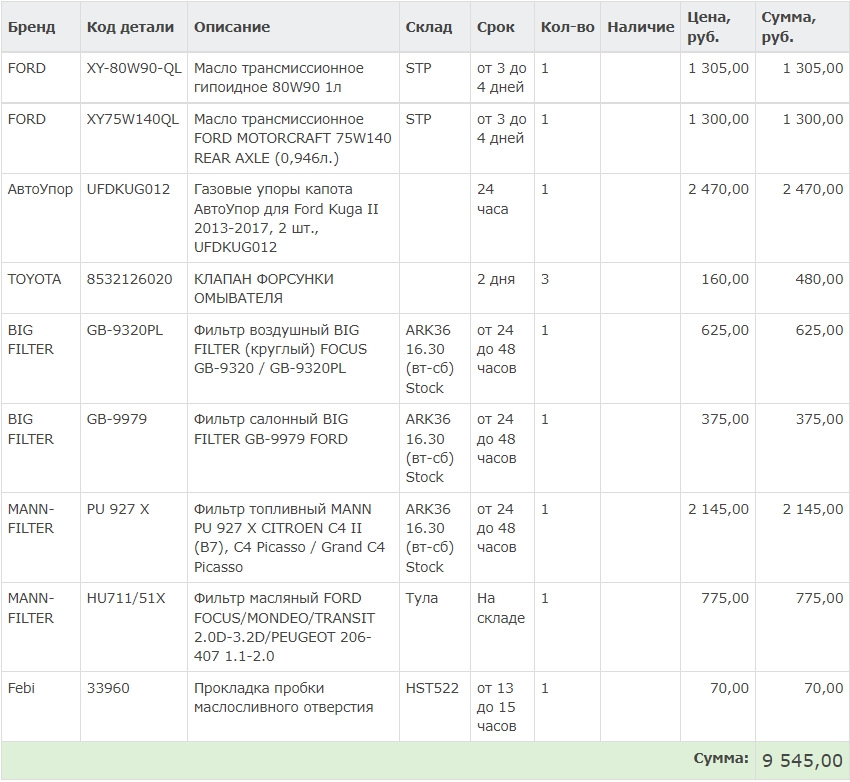
Task: Select part code PU 927 X in code column
Action: (x=118, y=509)
